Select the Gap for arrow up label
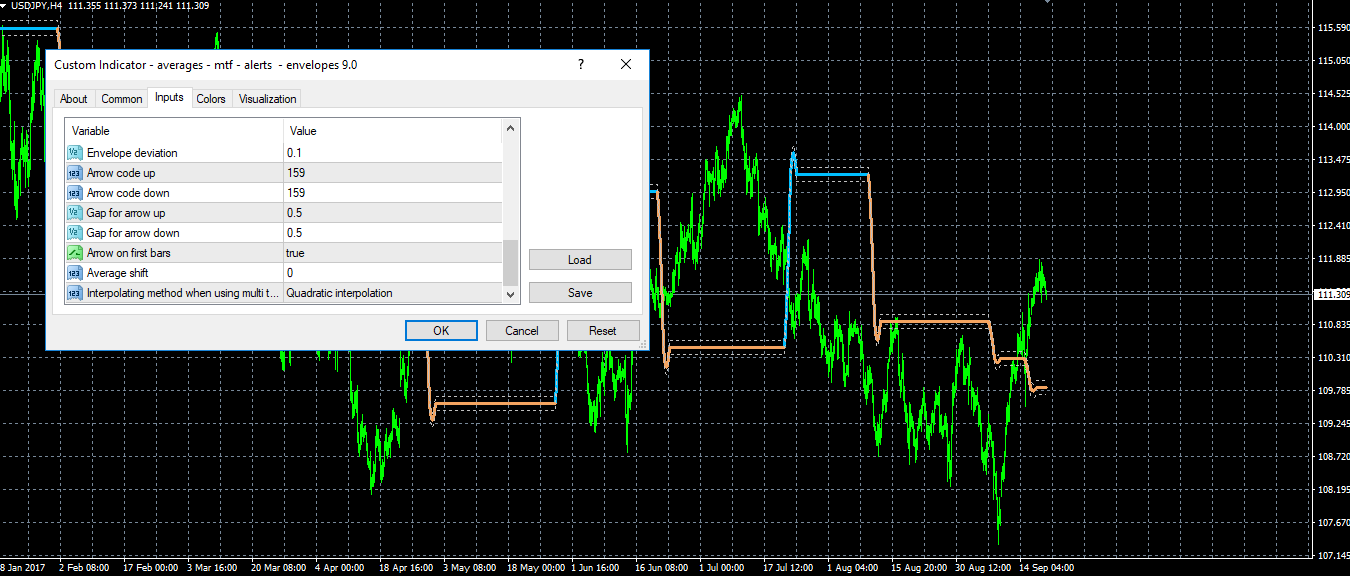Screen dimensions: 1350x576 [x=126, y=213]
